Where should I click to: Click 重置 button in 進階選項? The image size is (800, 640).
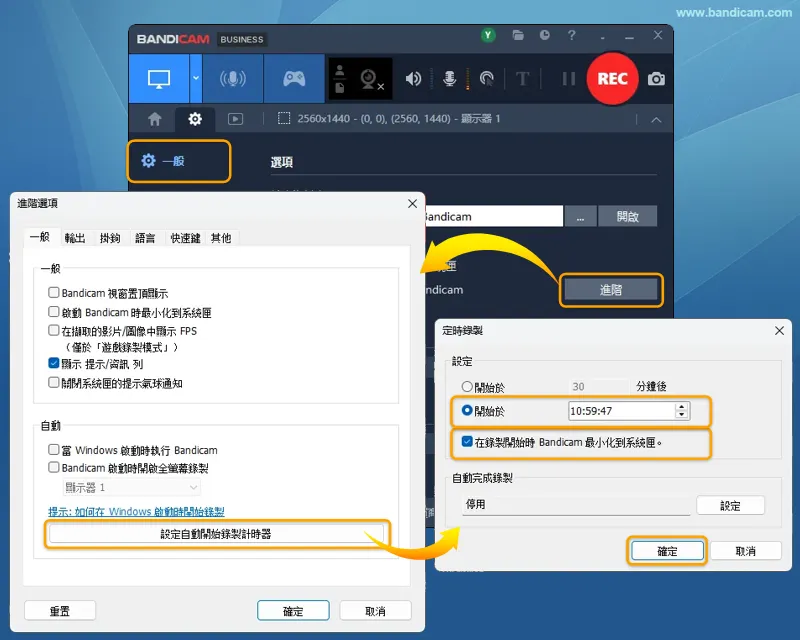coord(60,611)
